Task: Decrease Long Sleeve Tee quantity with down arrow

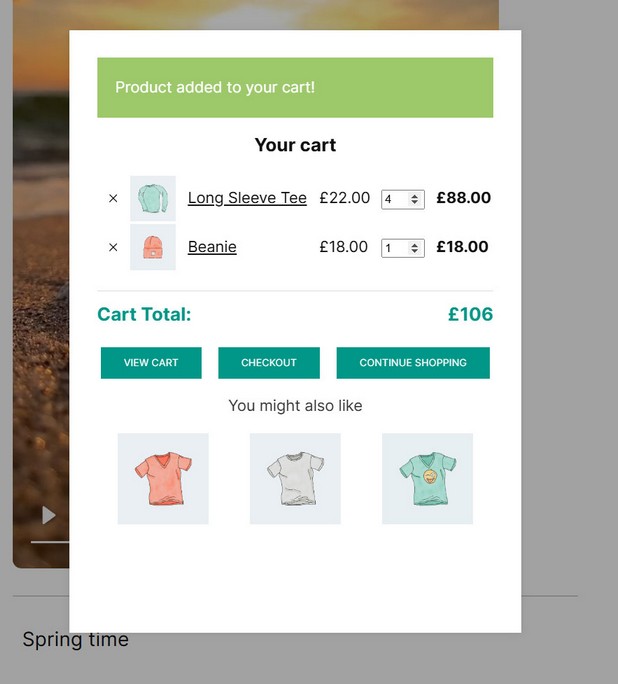Action: coord(416,203)
